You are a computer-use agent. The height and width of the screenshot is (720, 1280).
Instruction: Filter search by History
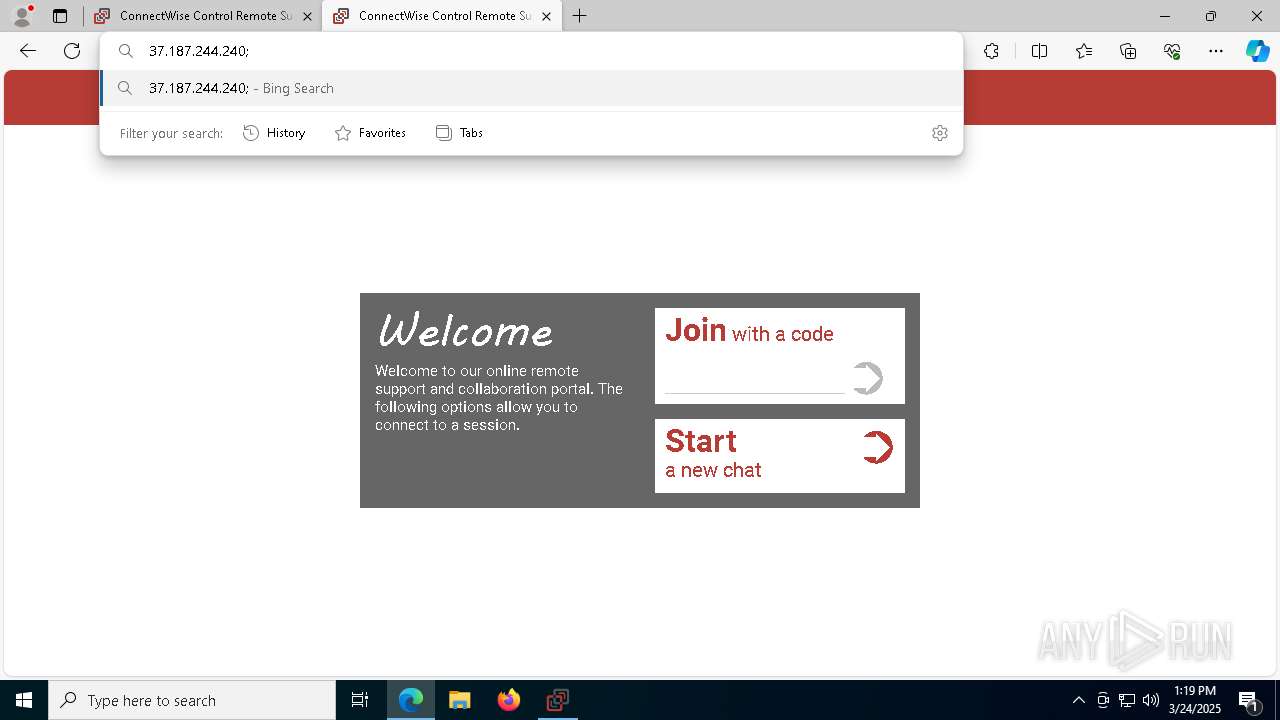(x=274, y=133)
